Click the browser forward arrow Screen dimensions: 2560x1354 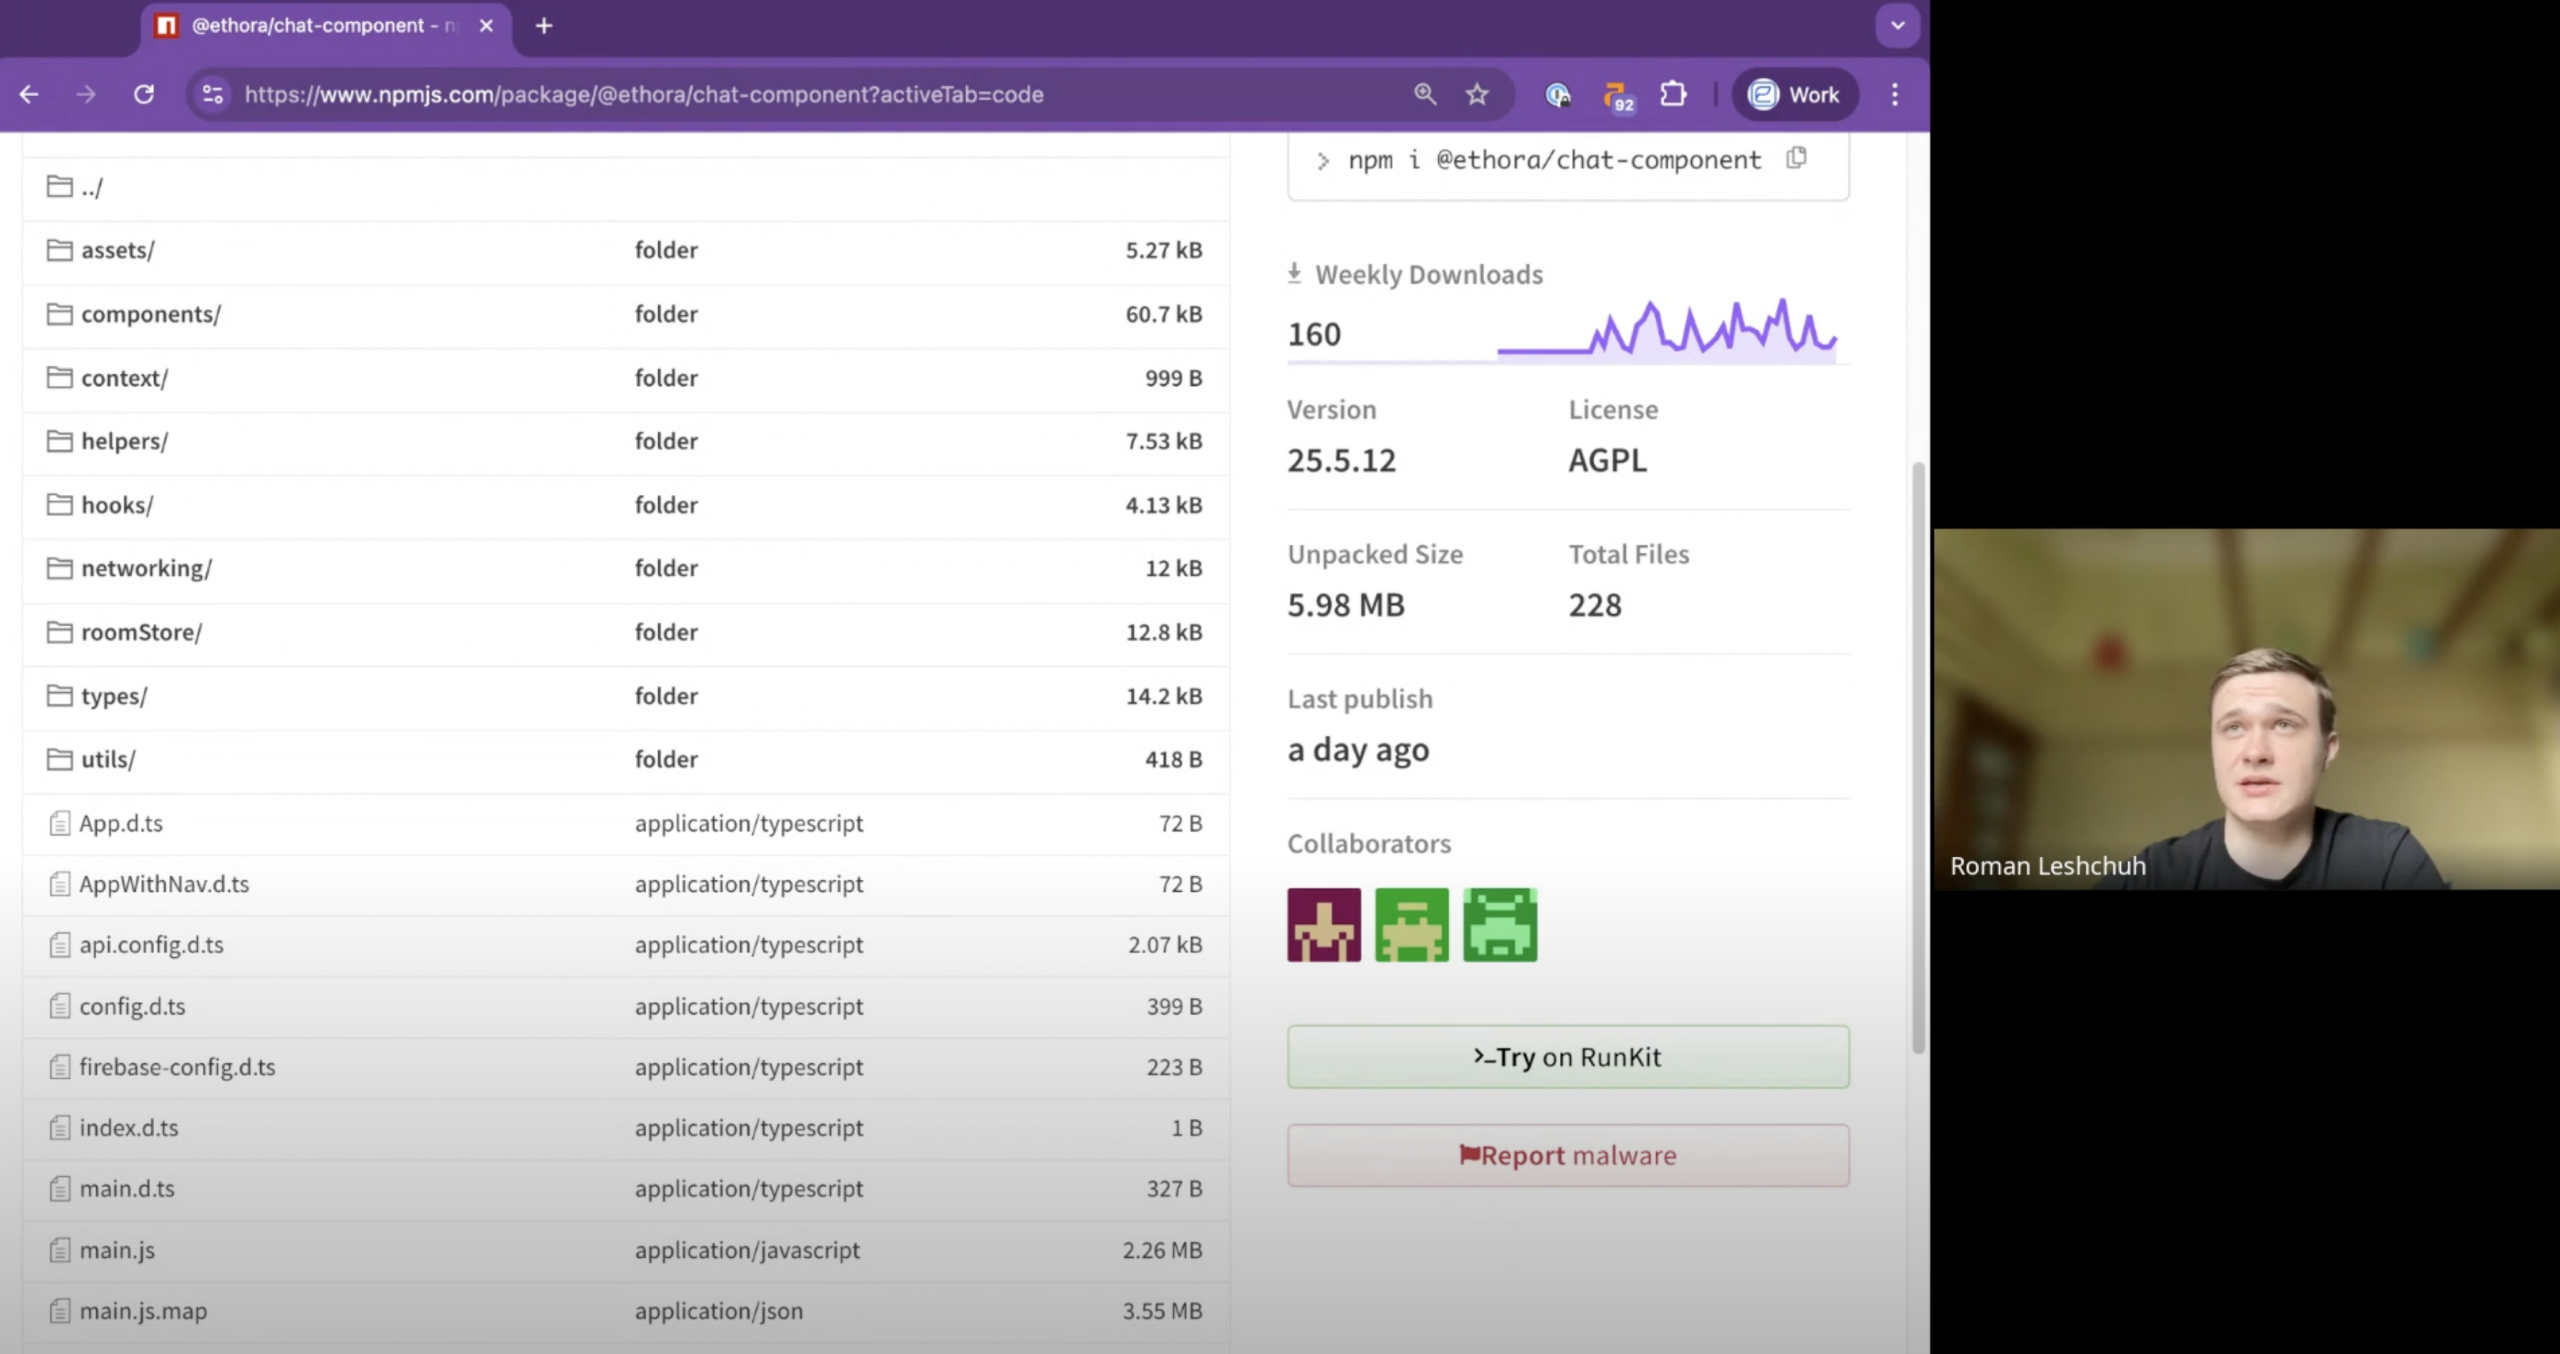pos(86,94)
